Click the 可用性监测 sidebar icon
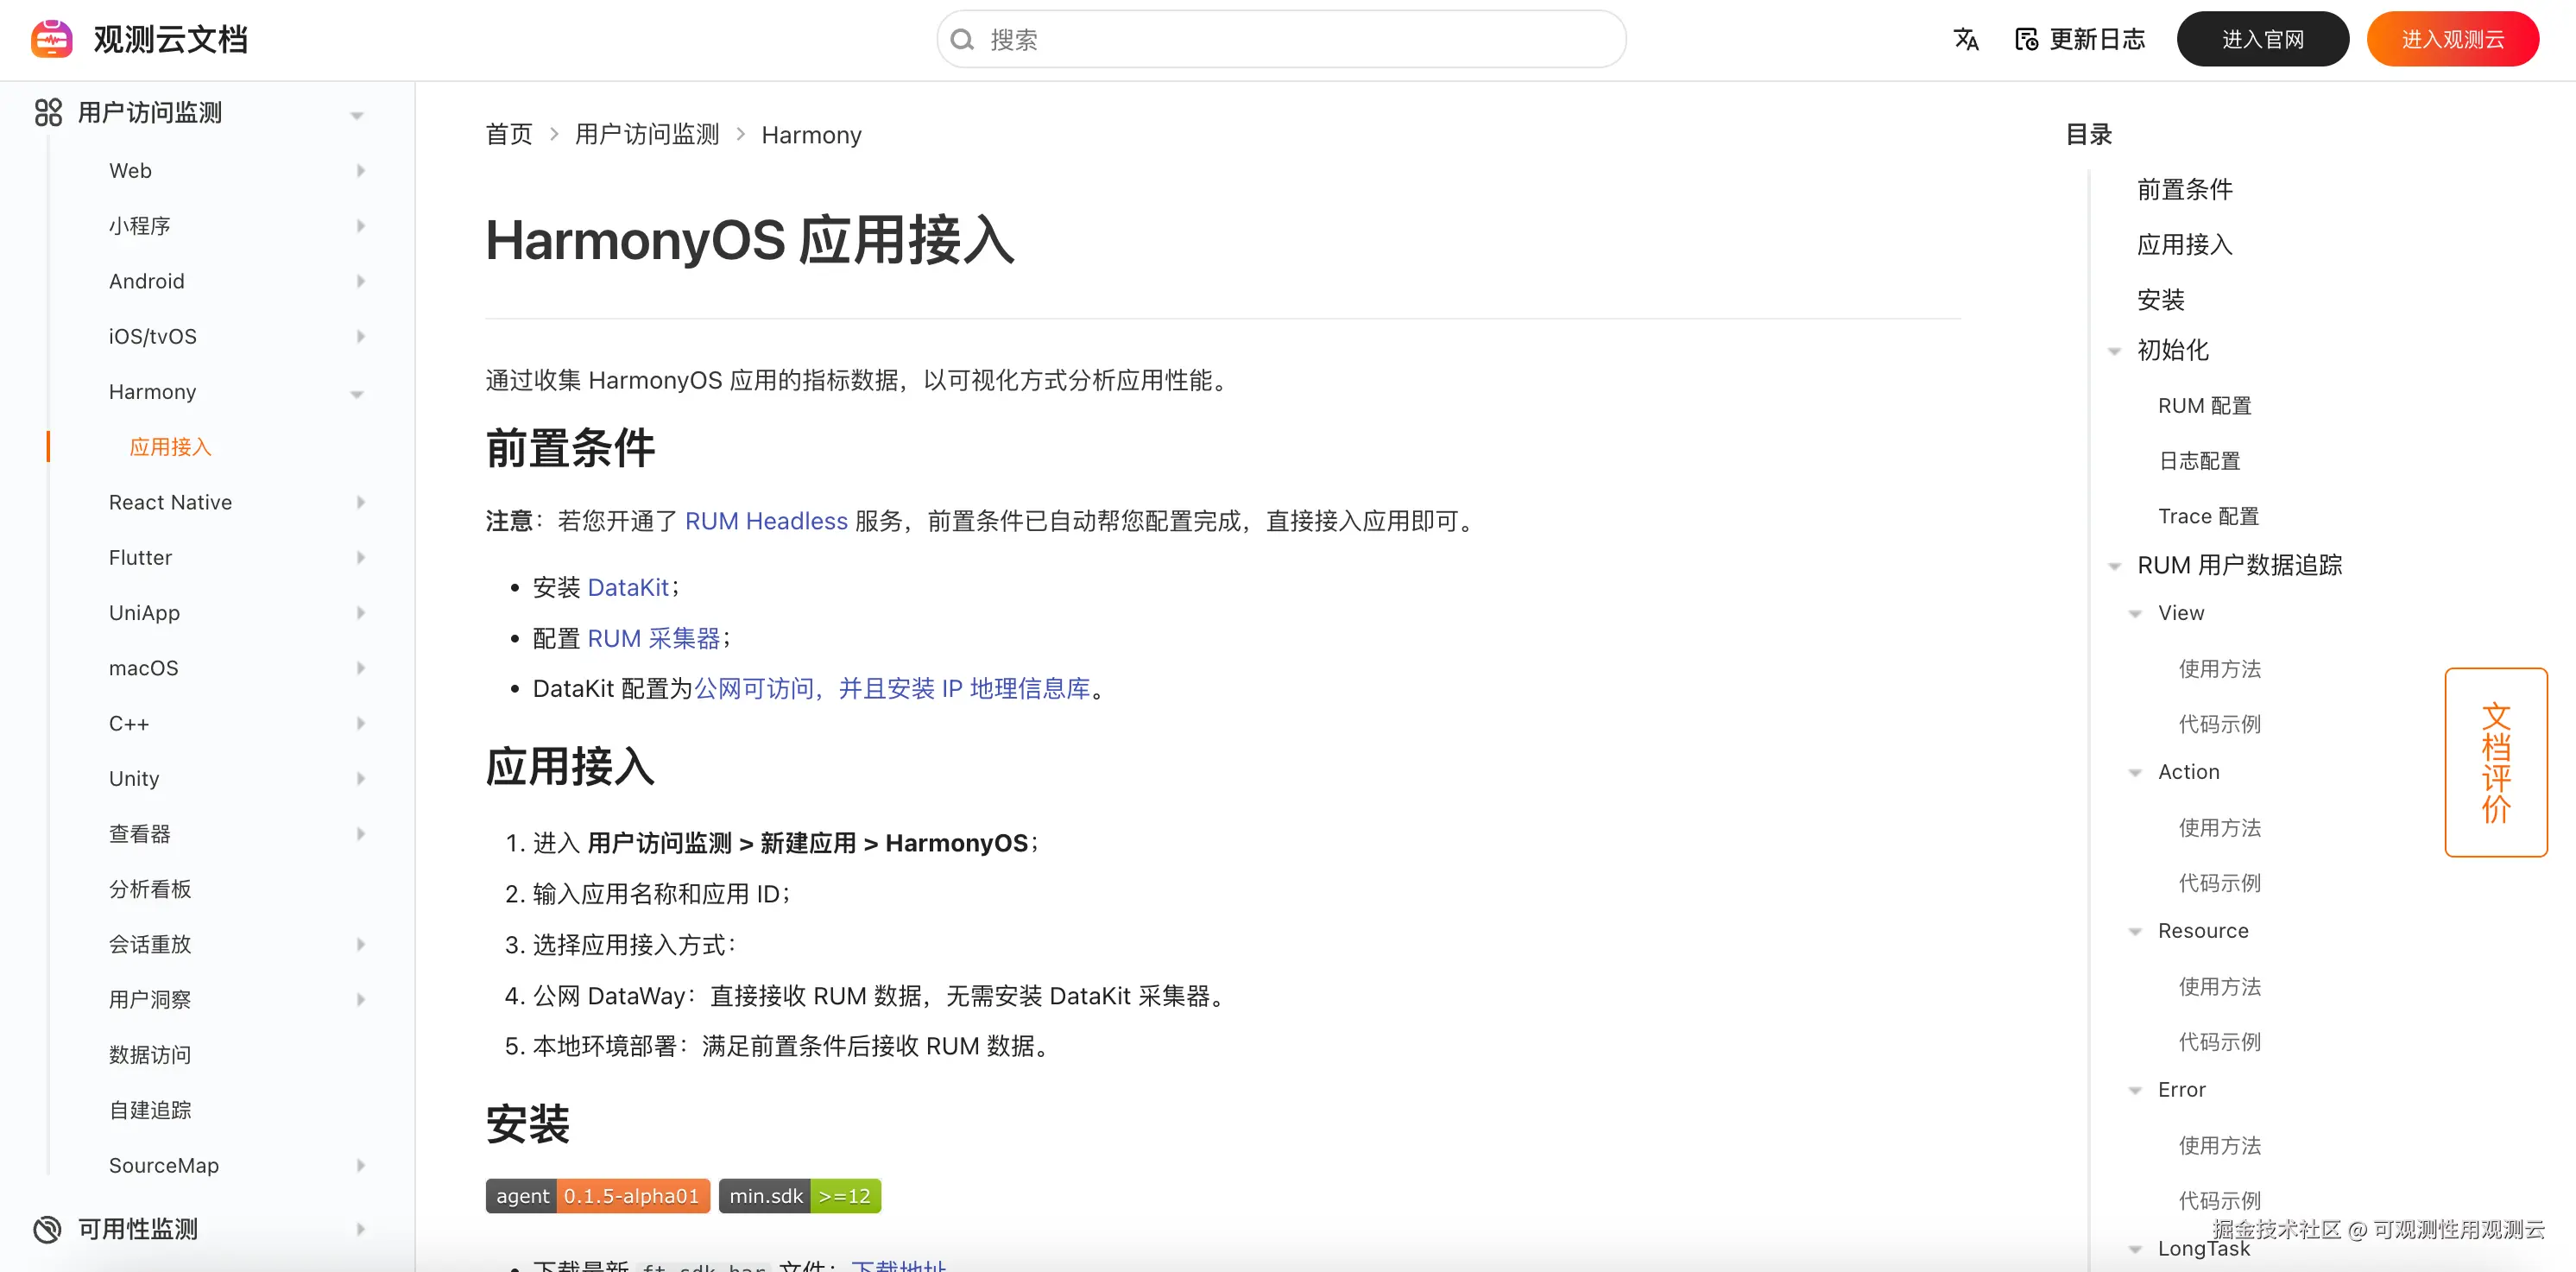 click(x=47, y=1229)
